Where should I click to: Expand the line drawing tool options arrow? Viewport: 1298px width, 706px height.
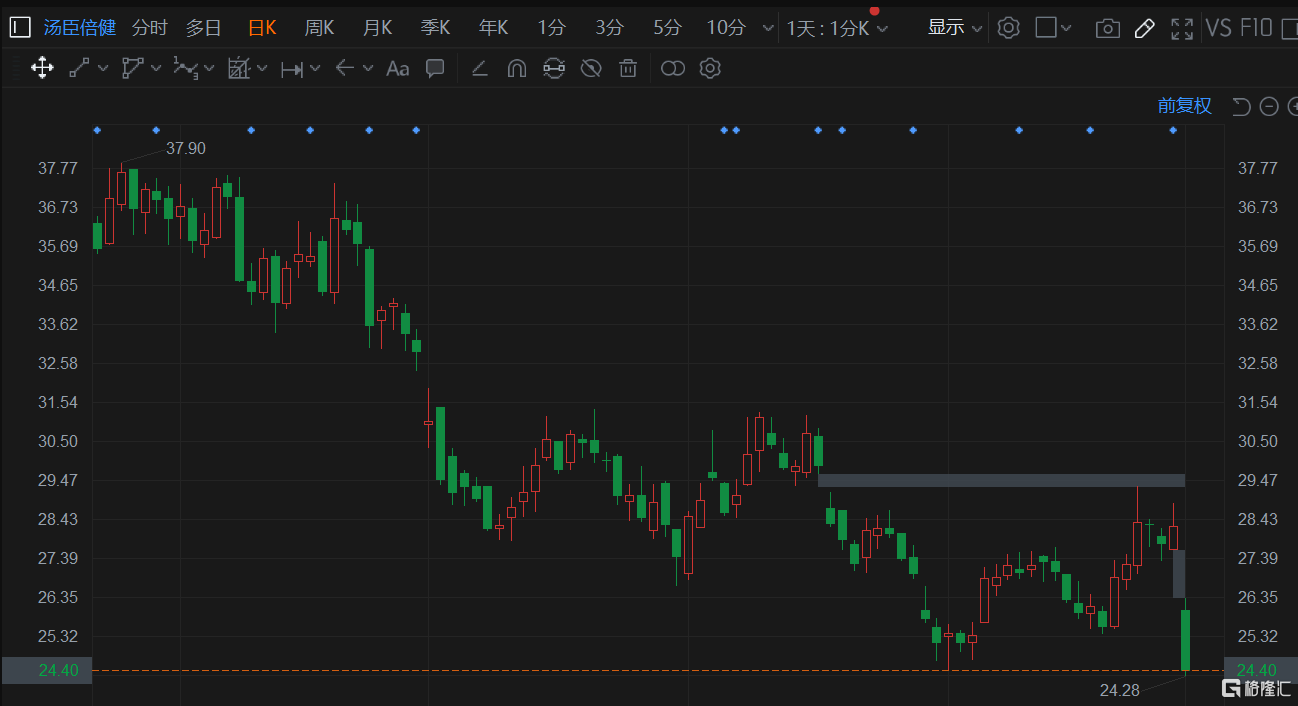pyautogui.click(x=101, y=68)
